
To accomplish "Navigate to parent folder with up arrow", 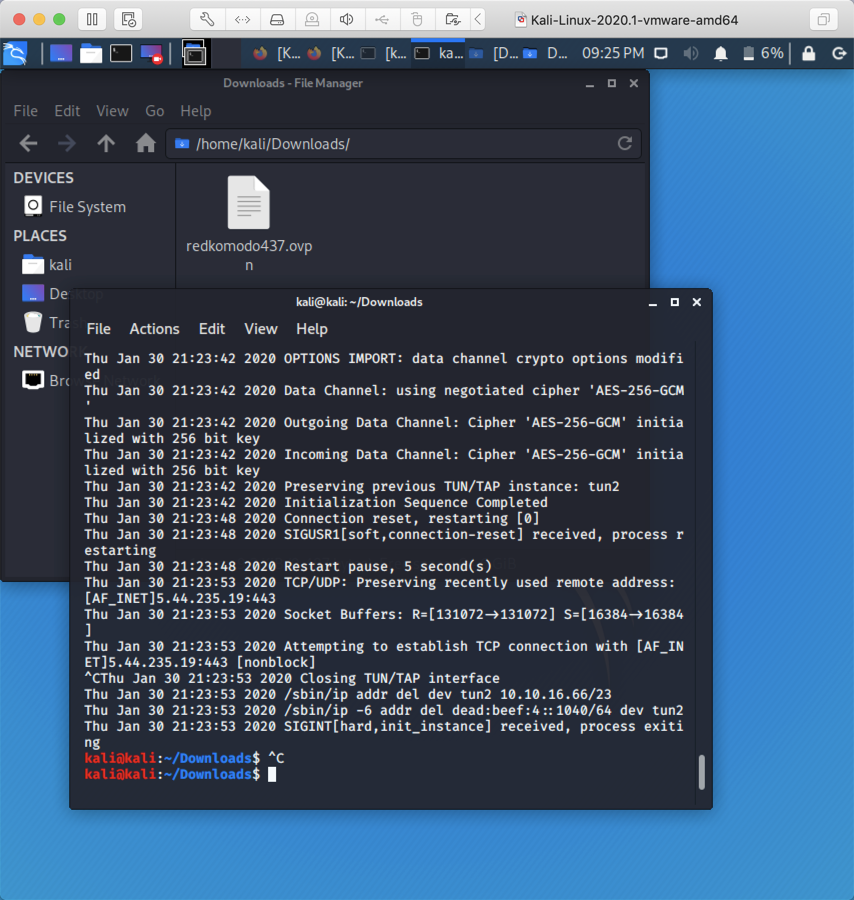I will point(106,144).
